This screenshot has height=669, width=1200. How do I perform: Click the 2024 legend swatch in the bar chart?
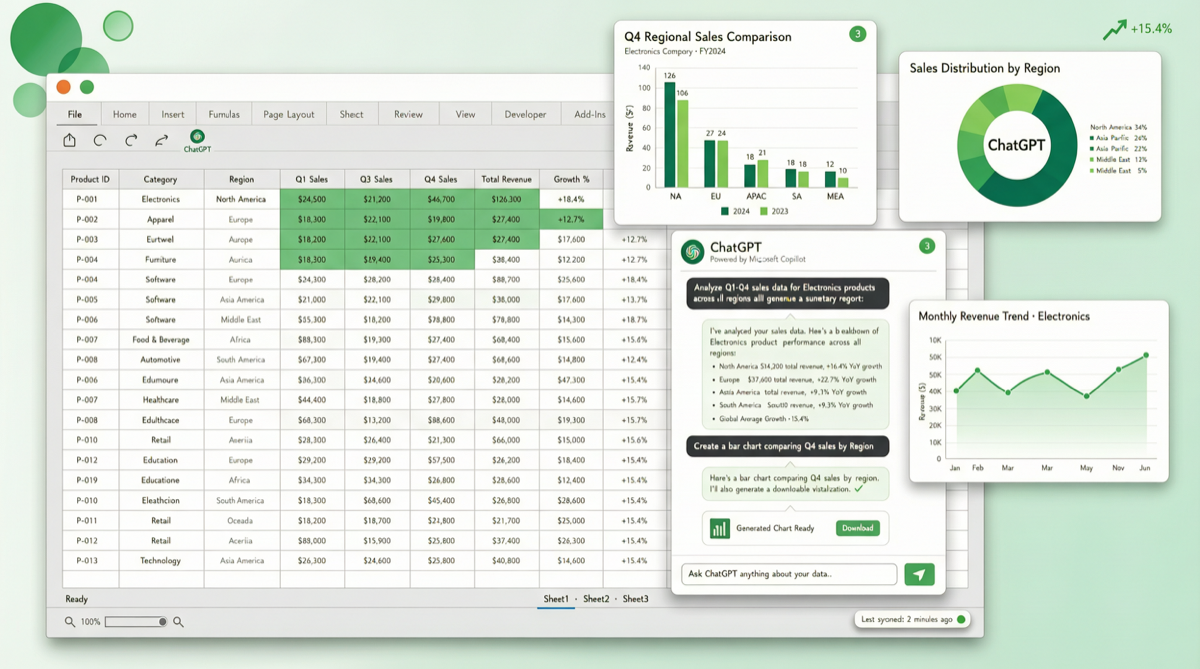[x=724, y=211]
